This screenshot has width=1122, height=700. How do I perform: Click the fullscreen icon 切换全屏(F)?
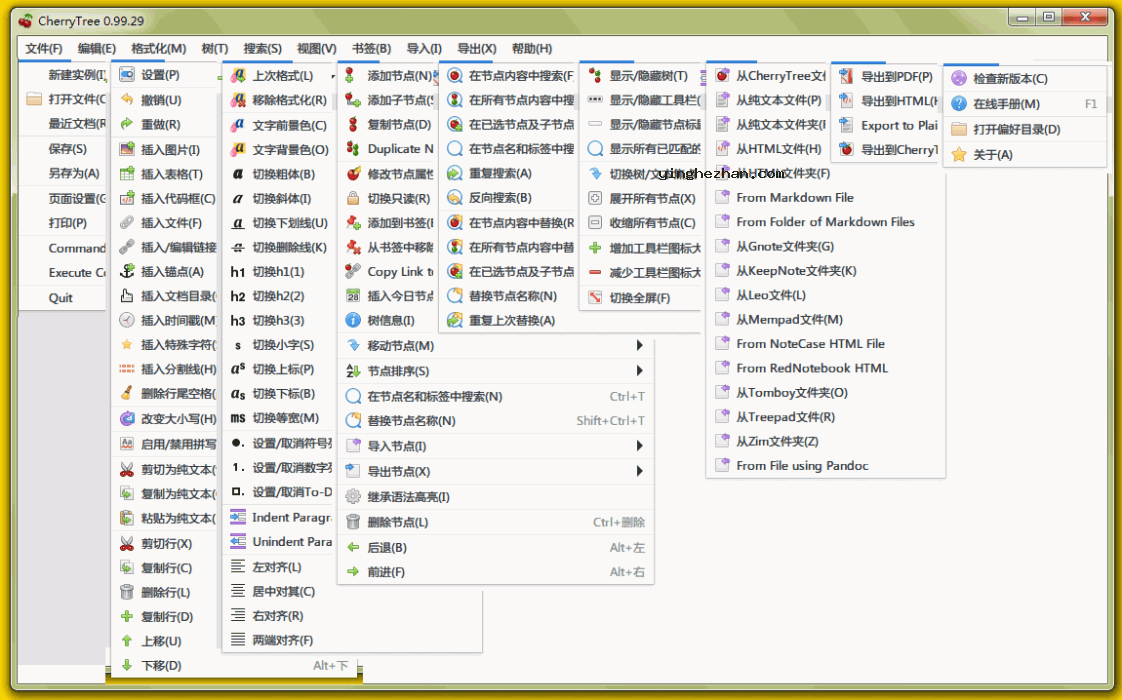tap(595, 297)
